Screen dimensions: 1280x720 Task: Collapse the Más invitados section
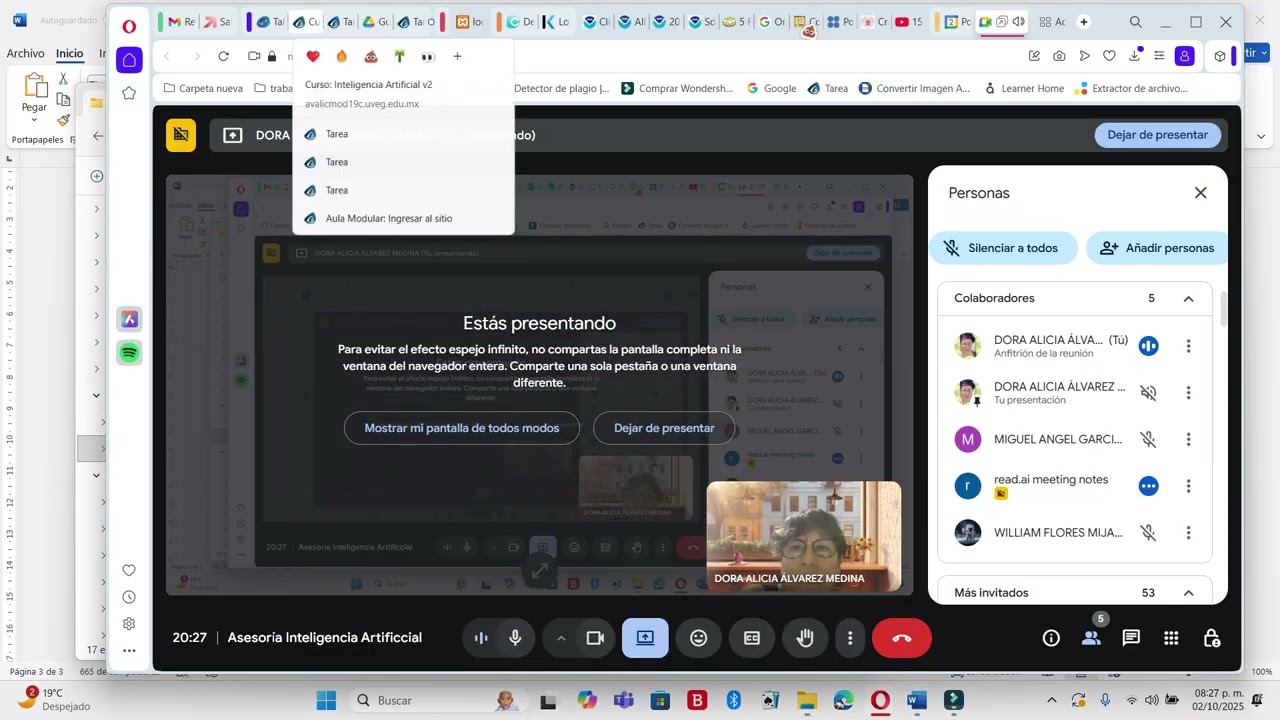point(1188,593)
